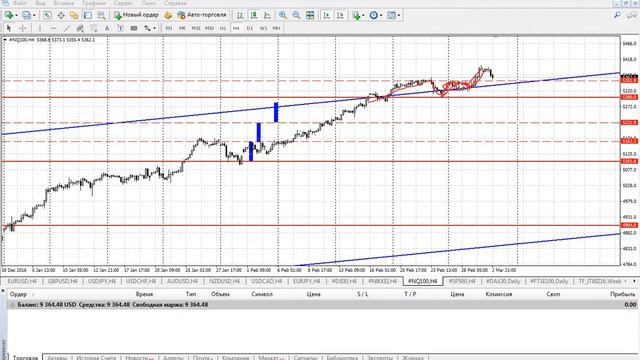Expand the New Chart dropdown arrow
The height and width of the screenshot is (360, 640).
(16, 16)
